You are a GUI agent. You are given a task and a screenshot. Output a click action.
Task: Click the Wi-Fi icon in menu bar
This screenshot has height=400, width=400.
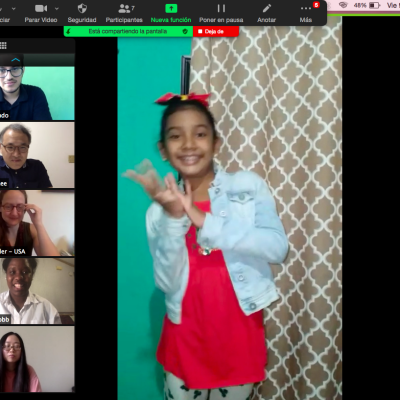pos(343,5)
